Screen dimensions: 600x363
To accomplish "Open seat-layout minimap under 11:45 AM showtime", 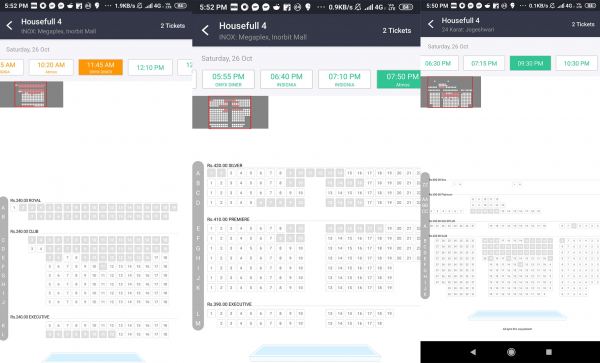I will pos(31,94).
